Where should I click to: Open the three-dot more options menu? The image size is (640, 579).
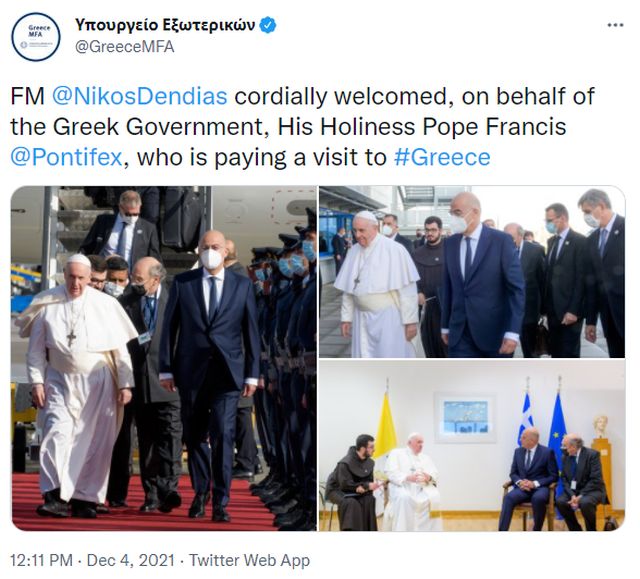[x=616, y=25]
